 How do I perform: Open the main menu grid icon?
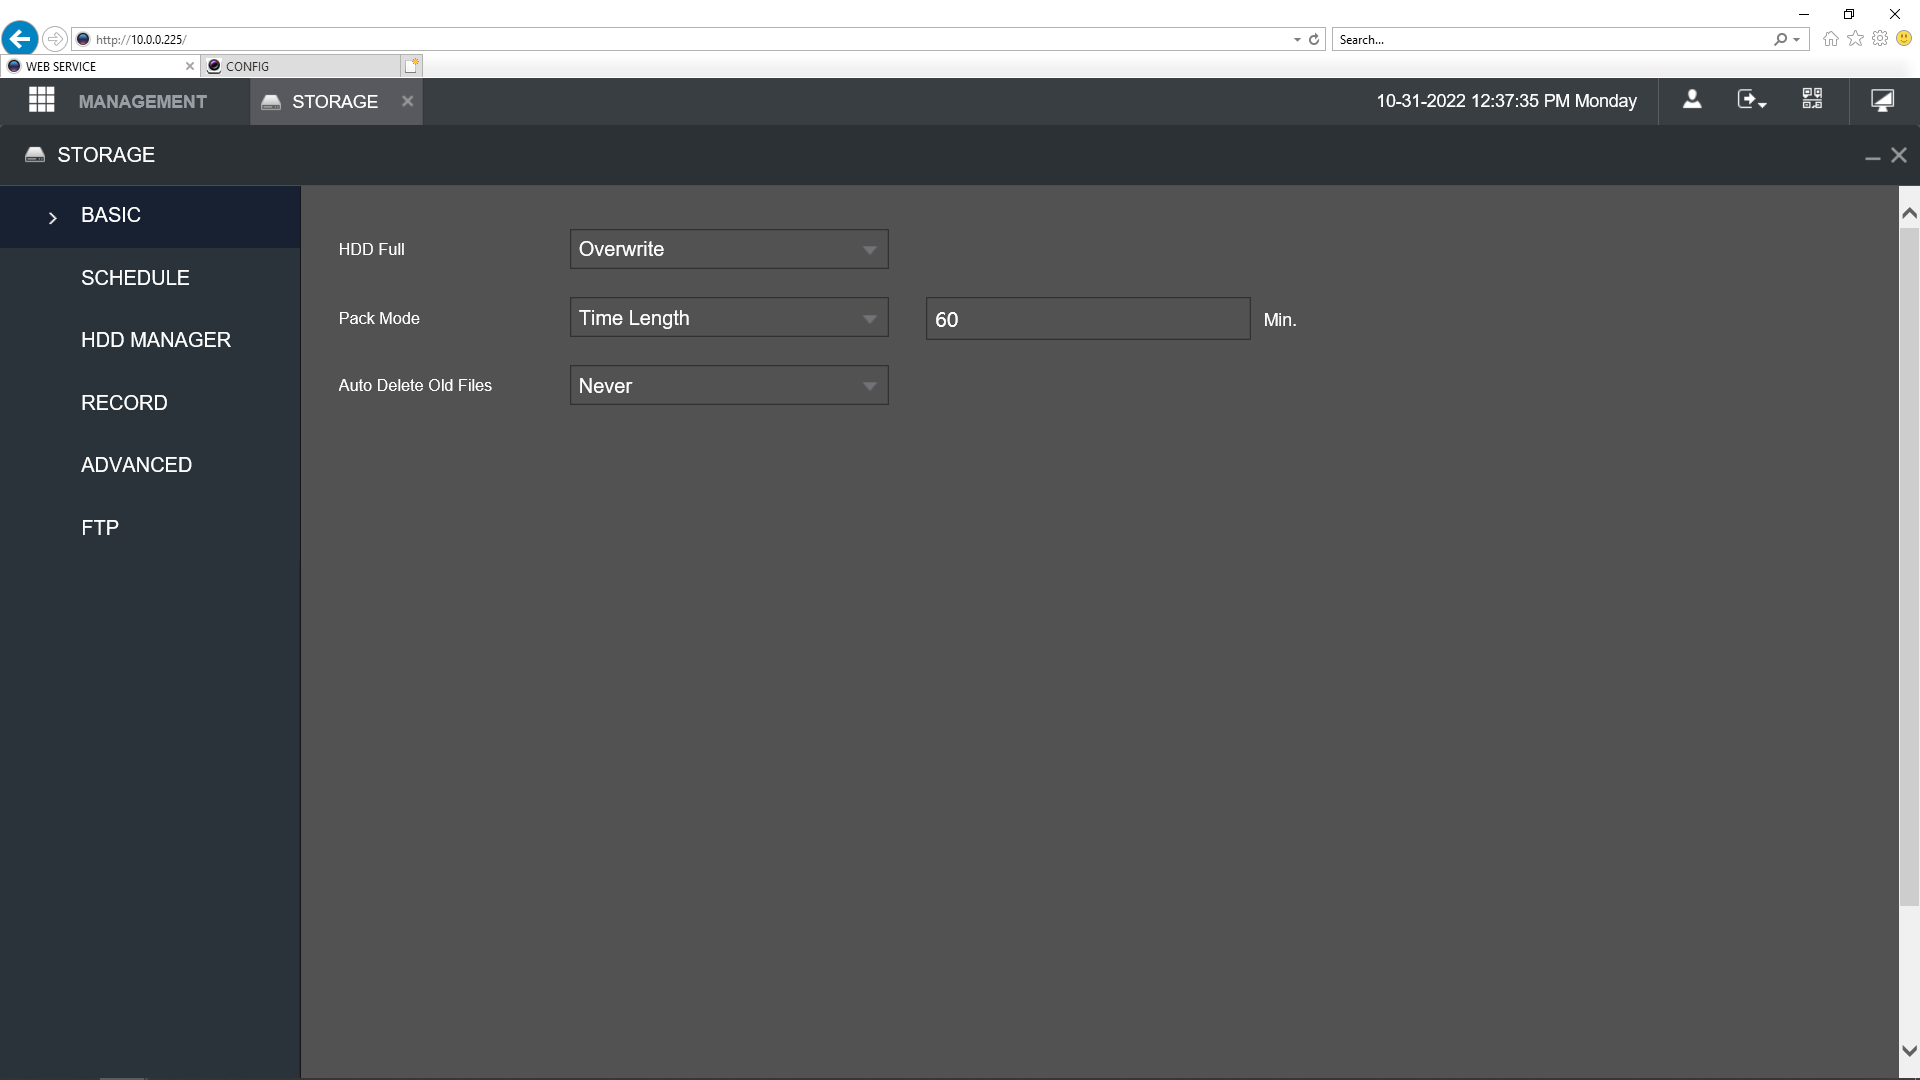tap(41, 100)
